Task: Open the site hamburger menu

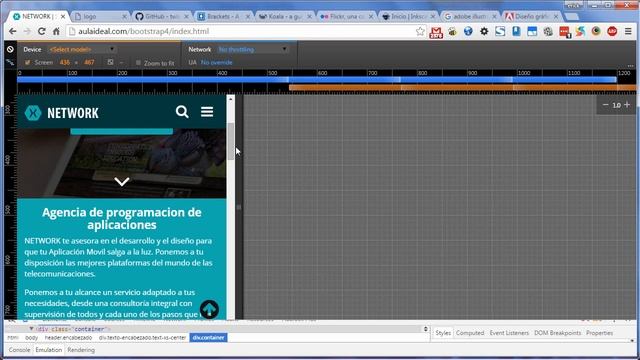Action: pyautogui.click(x=207, y=112)
